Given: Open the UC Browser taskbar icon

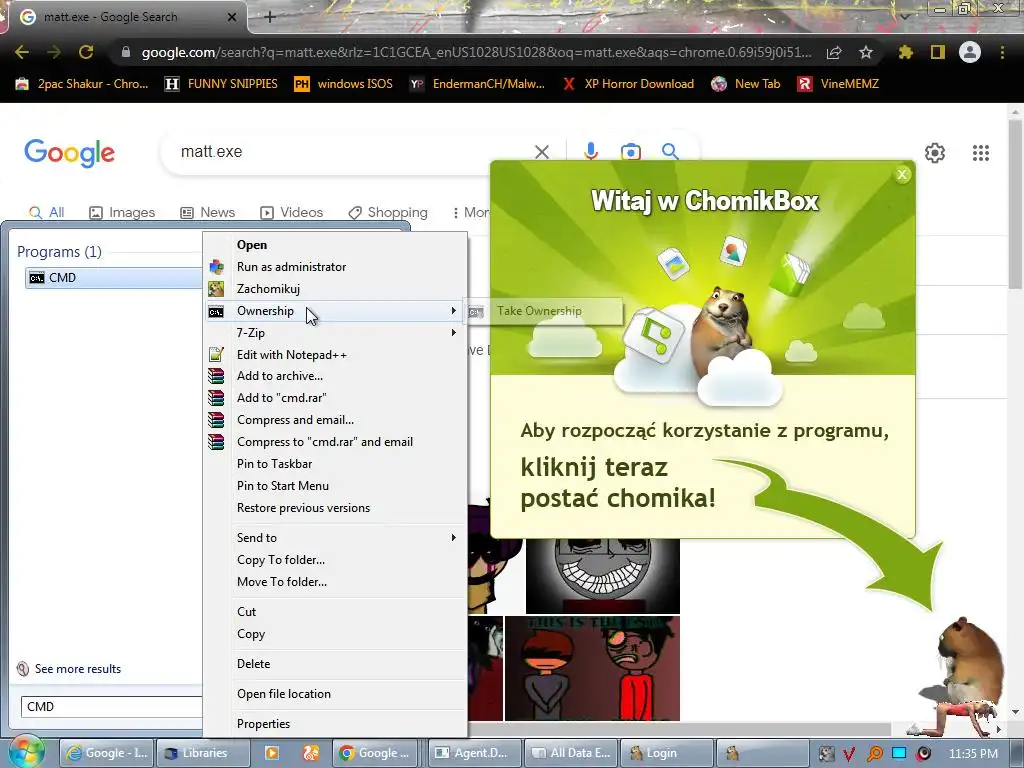Looking at the screenshot, I should (x=310, y=753).
